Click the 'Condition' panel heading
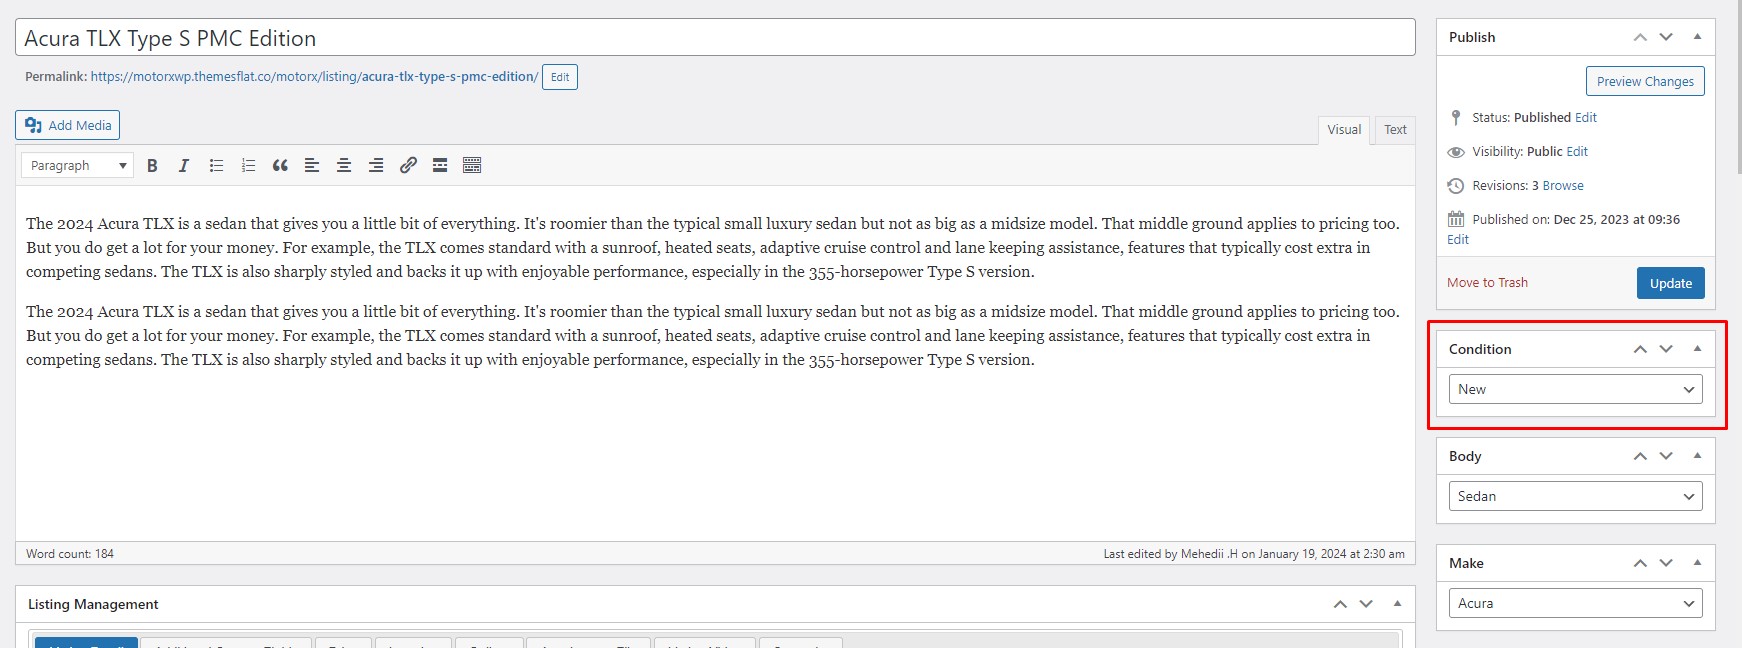The width and height of the screenshot is (1742, 648). pos(1480,349)
